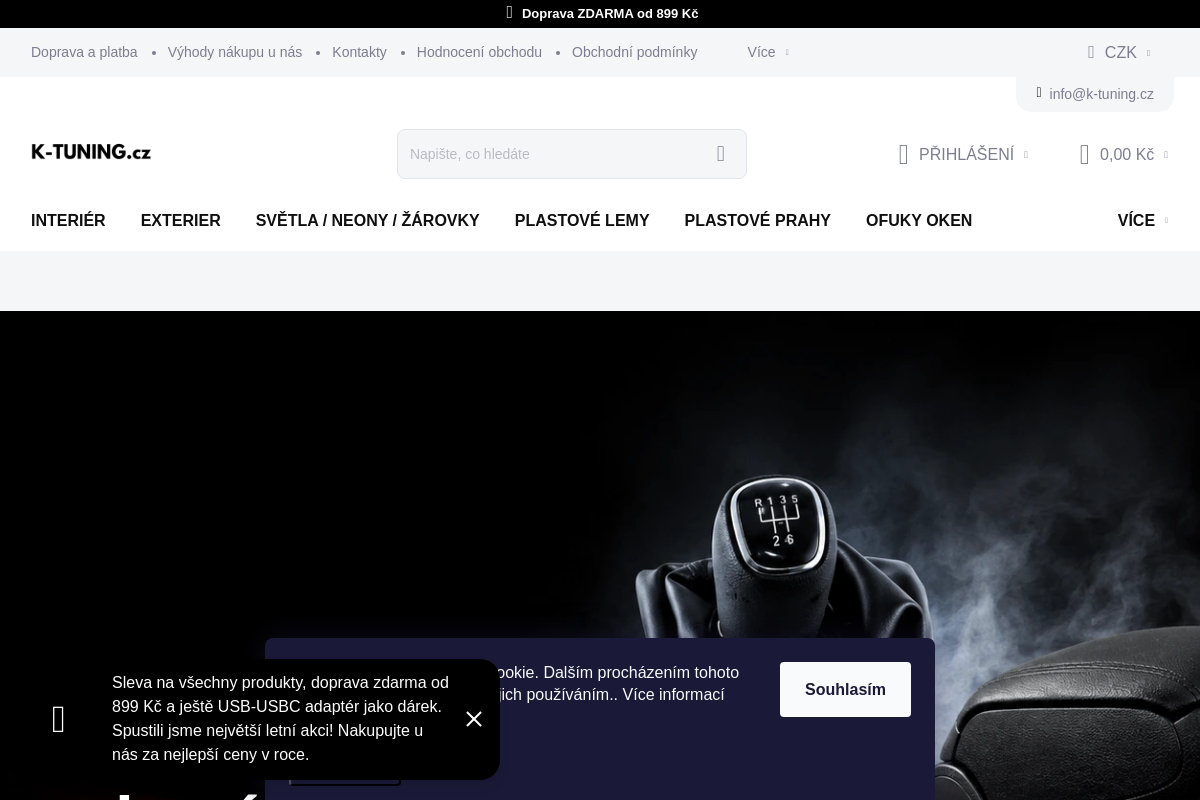Close the summer sale notification popup
This screenshot has width=1200, height=800.
pyautogui.click(x=474, y=719)
